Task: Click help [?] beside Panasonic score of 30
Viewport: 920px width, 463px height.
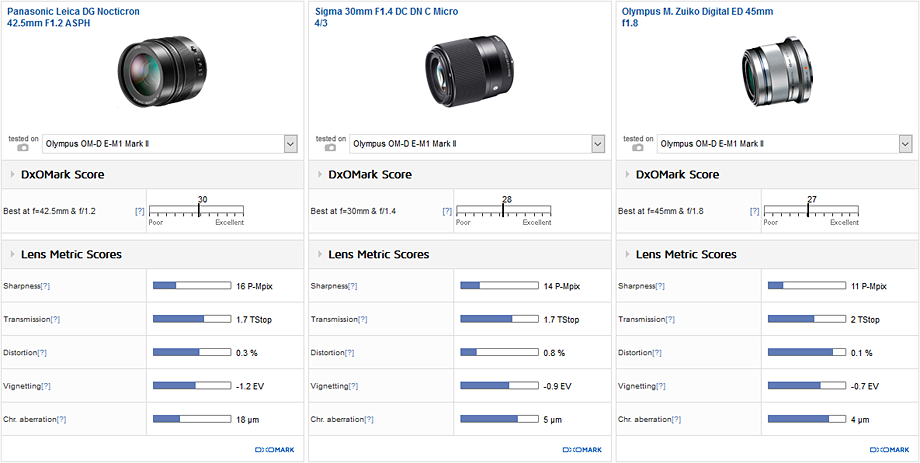Action: pos(140,211)
